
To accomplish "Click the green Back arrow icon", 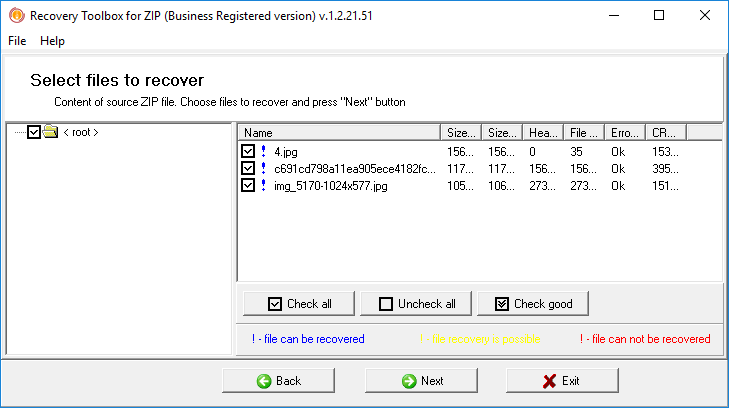I will point(264,381).
